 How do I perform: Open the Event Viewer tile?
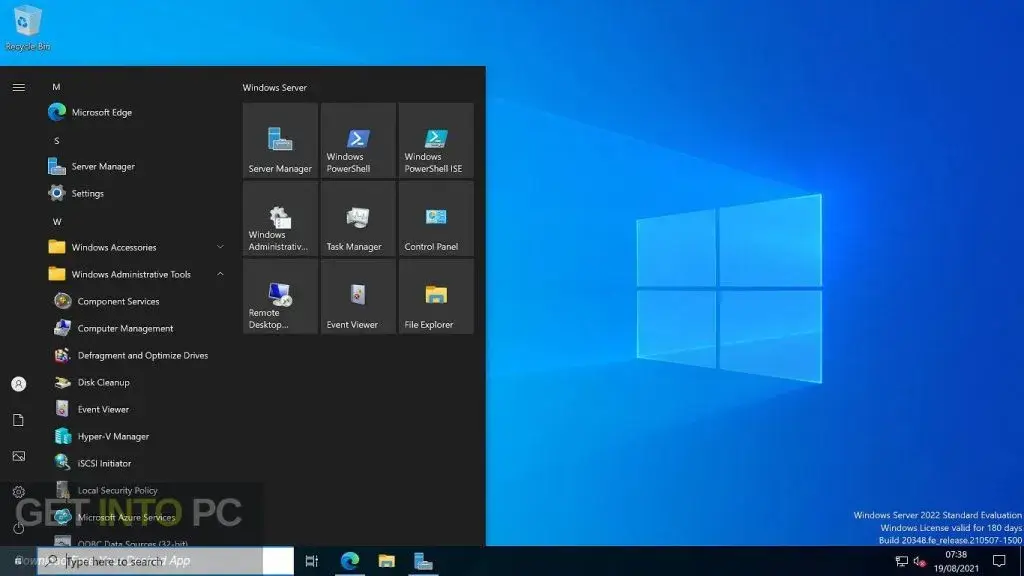pyautogui.click(x=357, y=296)
